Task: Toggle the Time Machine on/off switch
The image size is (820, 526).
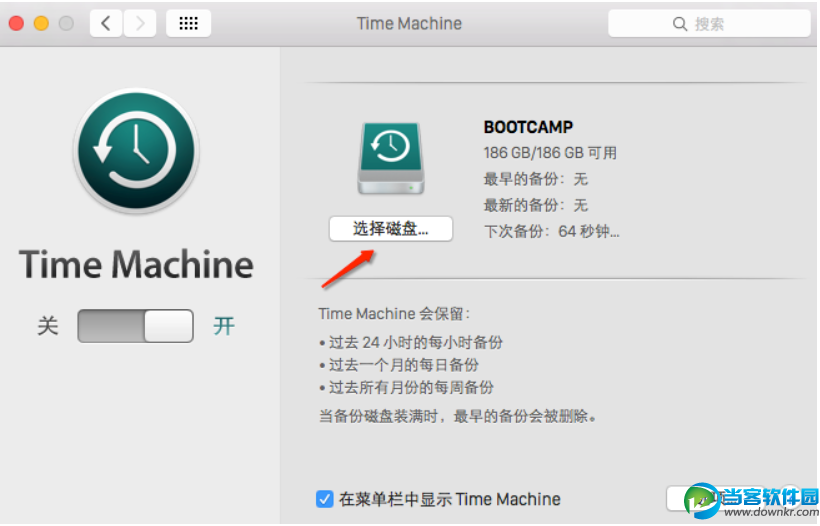Action: point(135,326)
